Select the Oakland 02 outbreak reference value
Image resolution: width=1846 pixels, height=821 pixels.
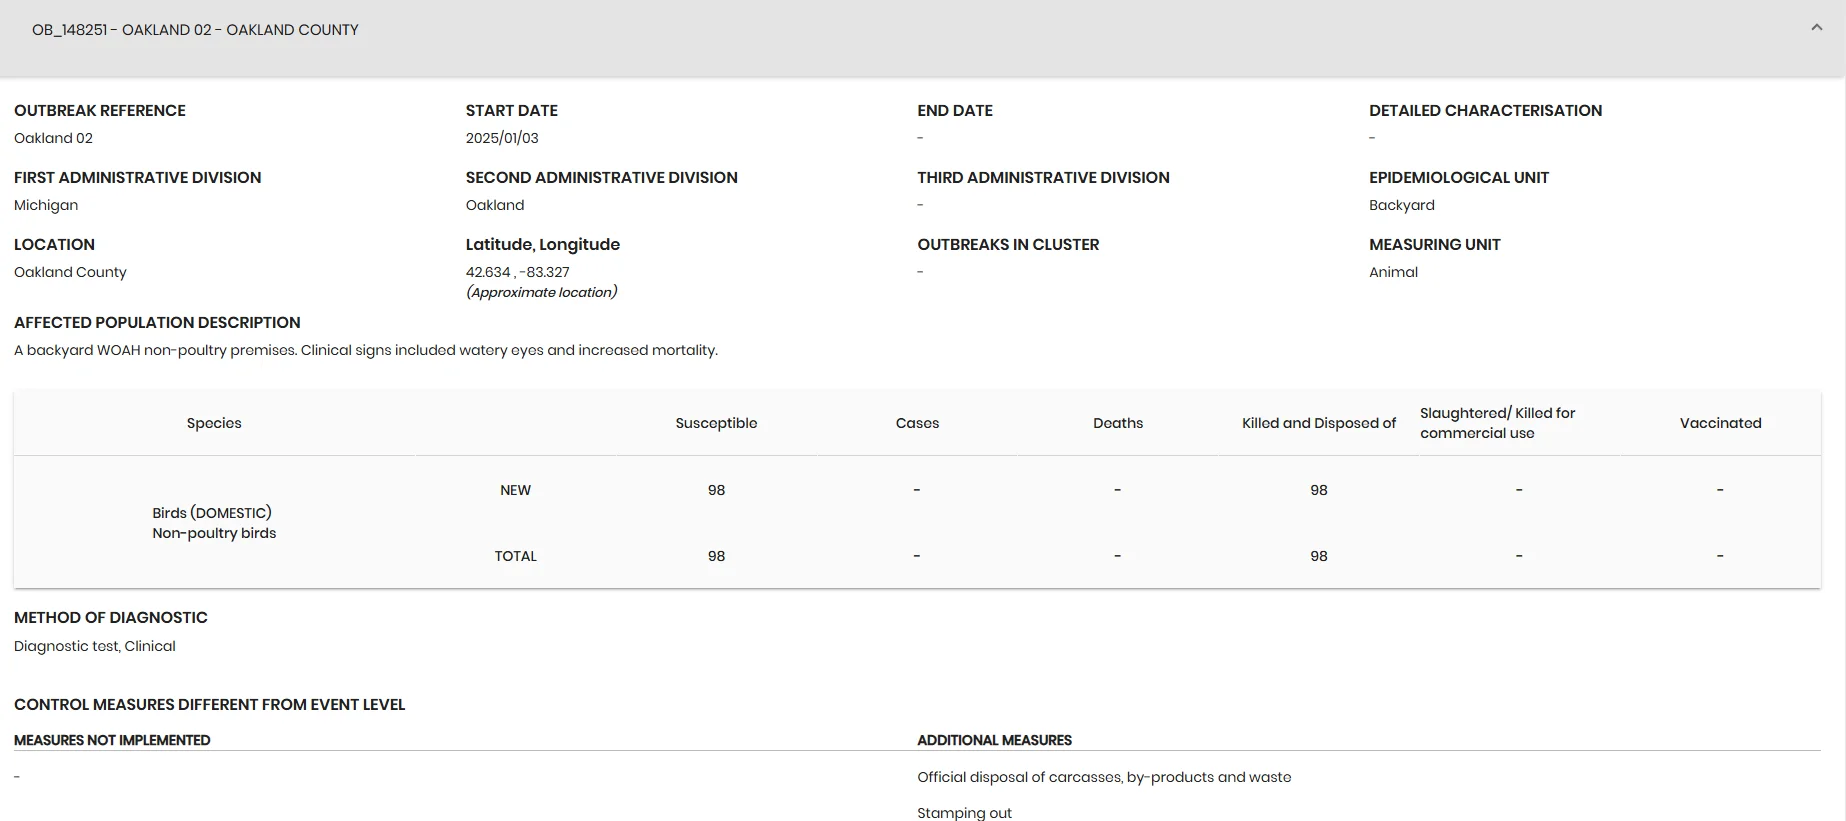[53, 138]
